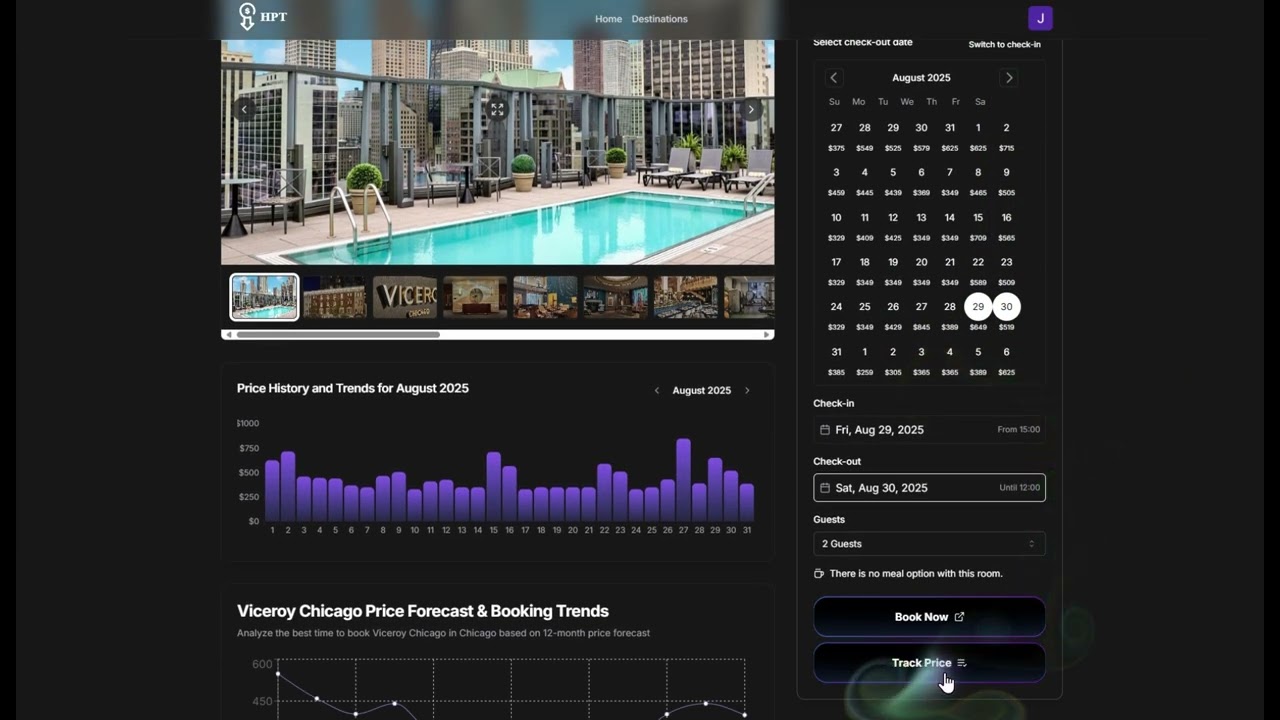Click the calendar icon in Check-in field
Viewport: 1280px width, 720px height.
pos(825,430)
